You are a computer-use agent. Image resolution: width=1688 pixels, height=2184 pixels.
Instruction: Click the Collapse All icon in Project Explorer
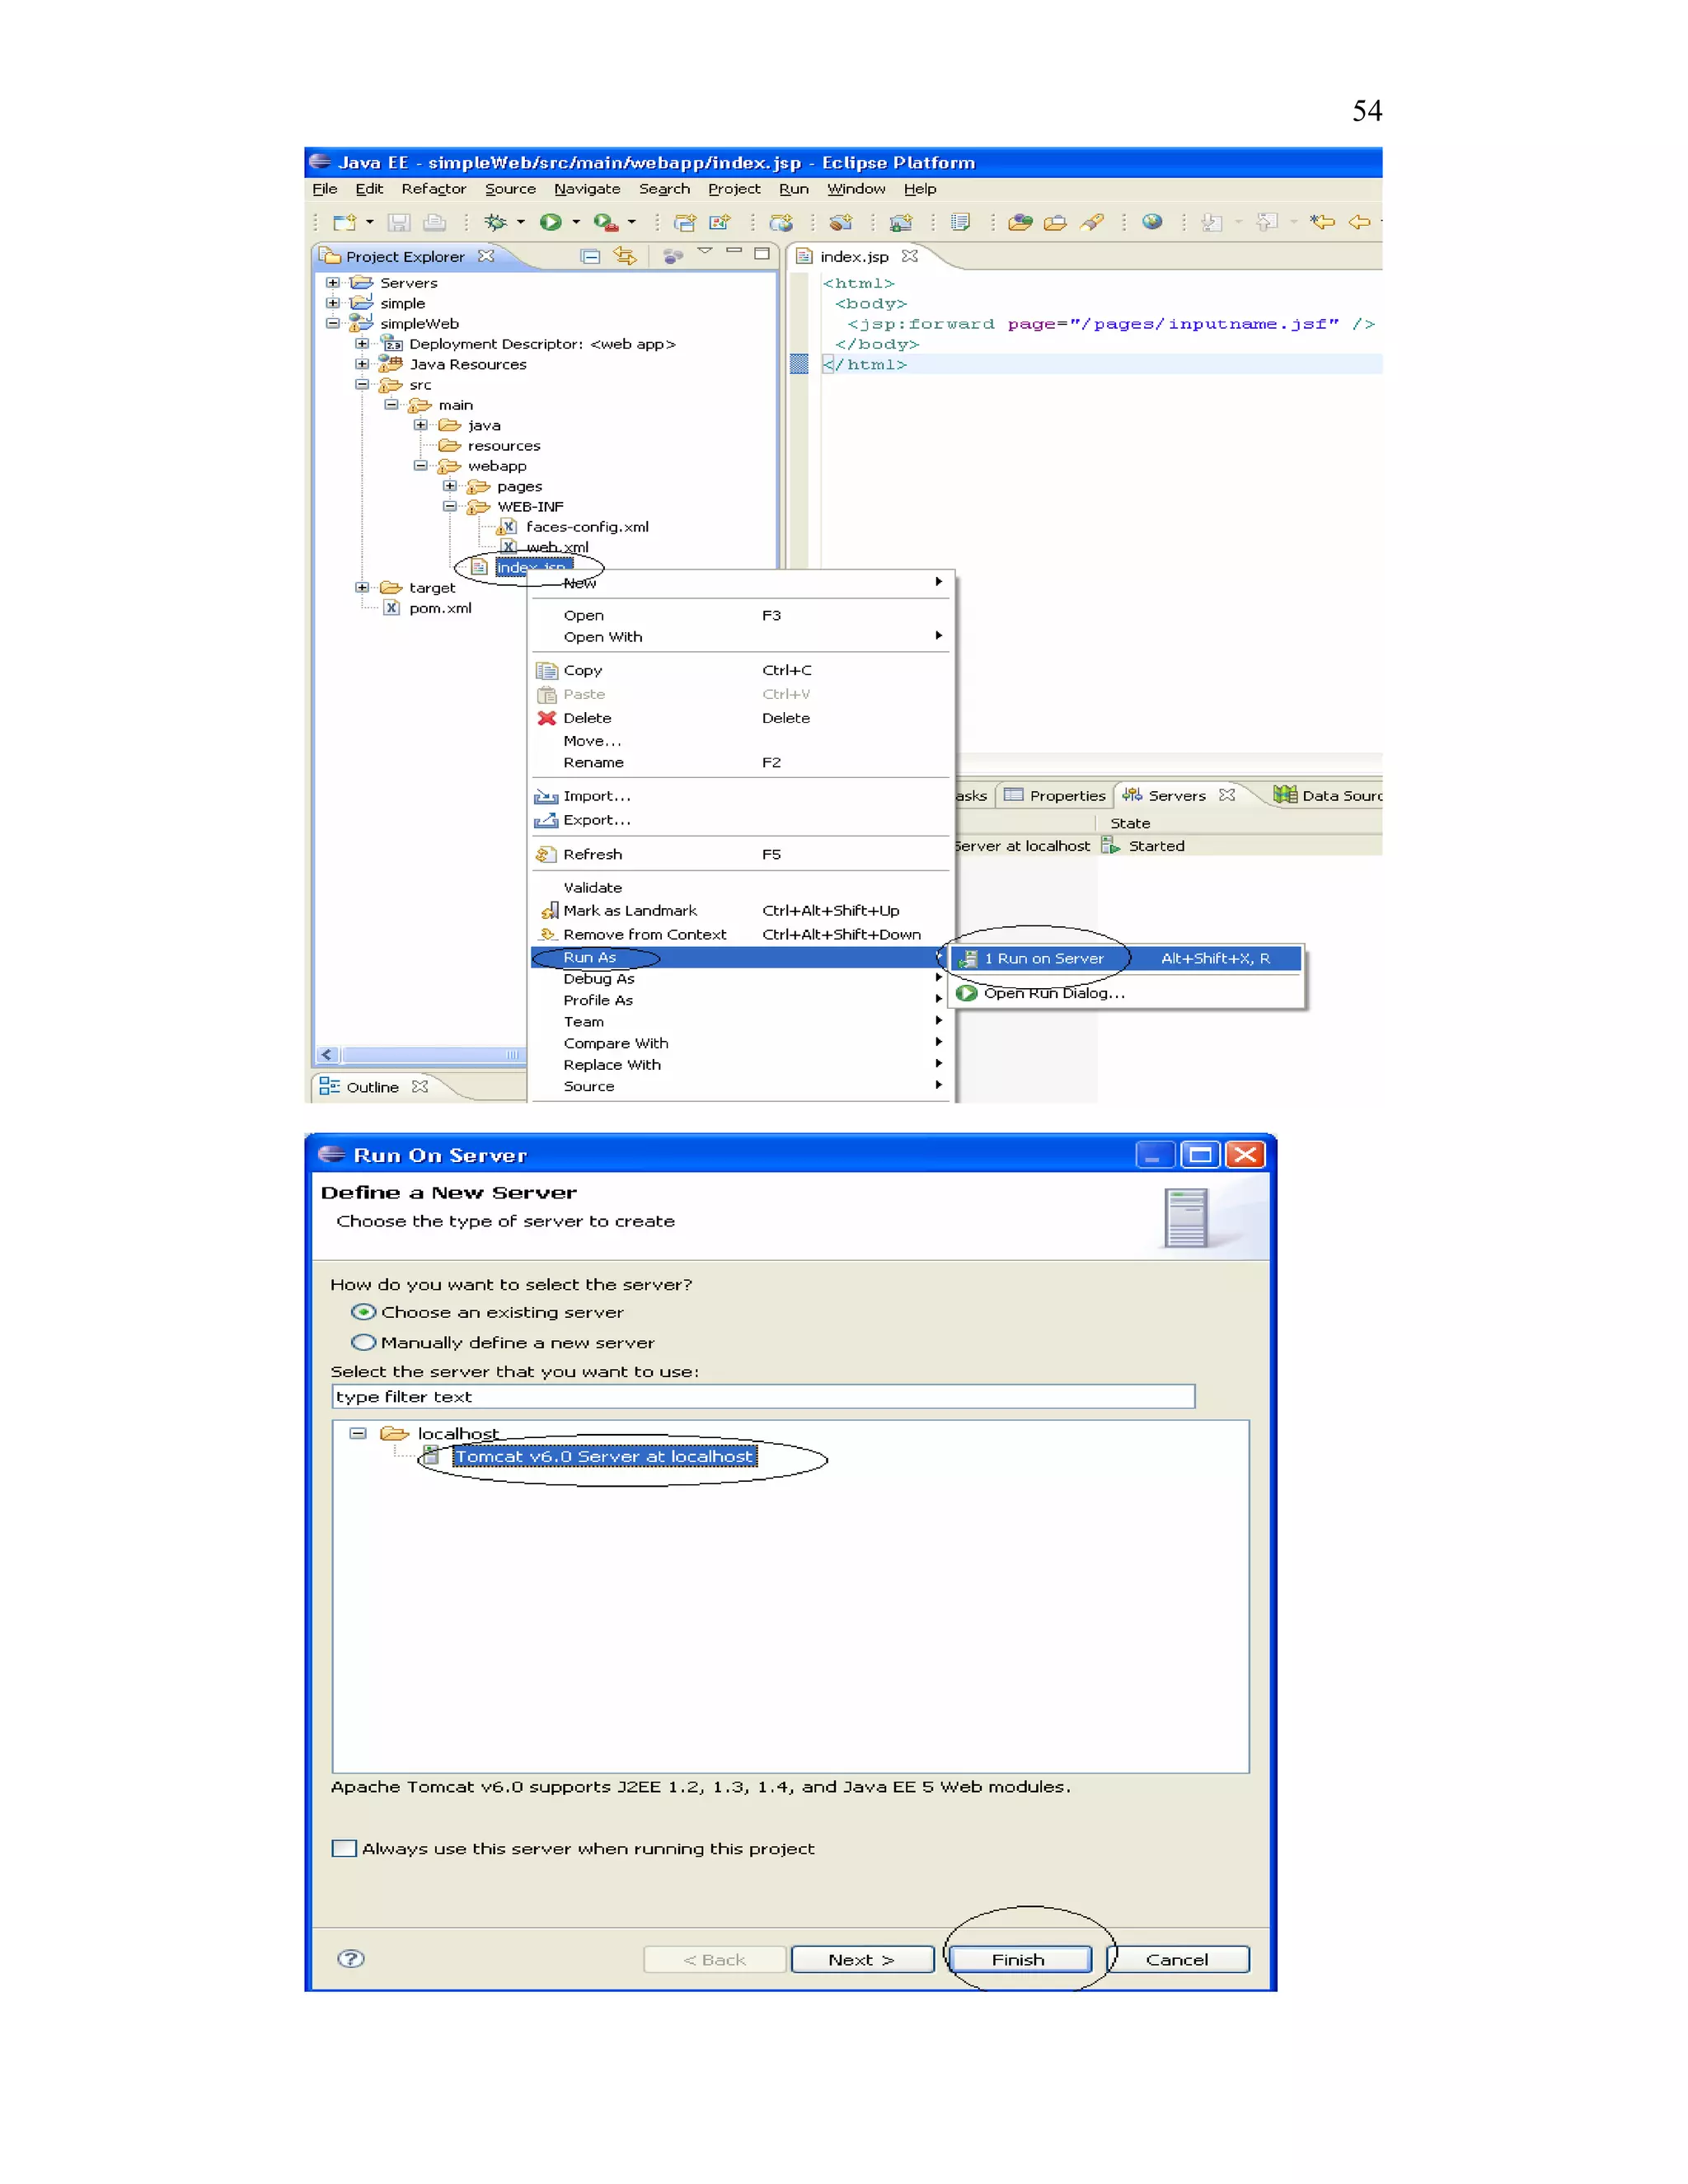coord(591,256)
